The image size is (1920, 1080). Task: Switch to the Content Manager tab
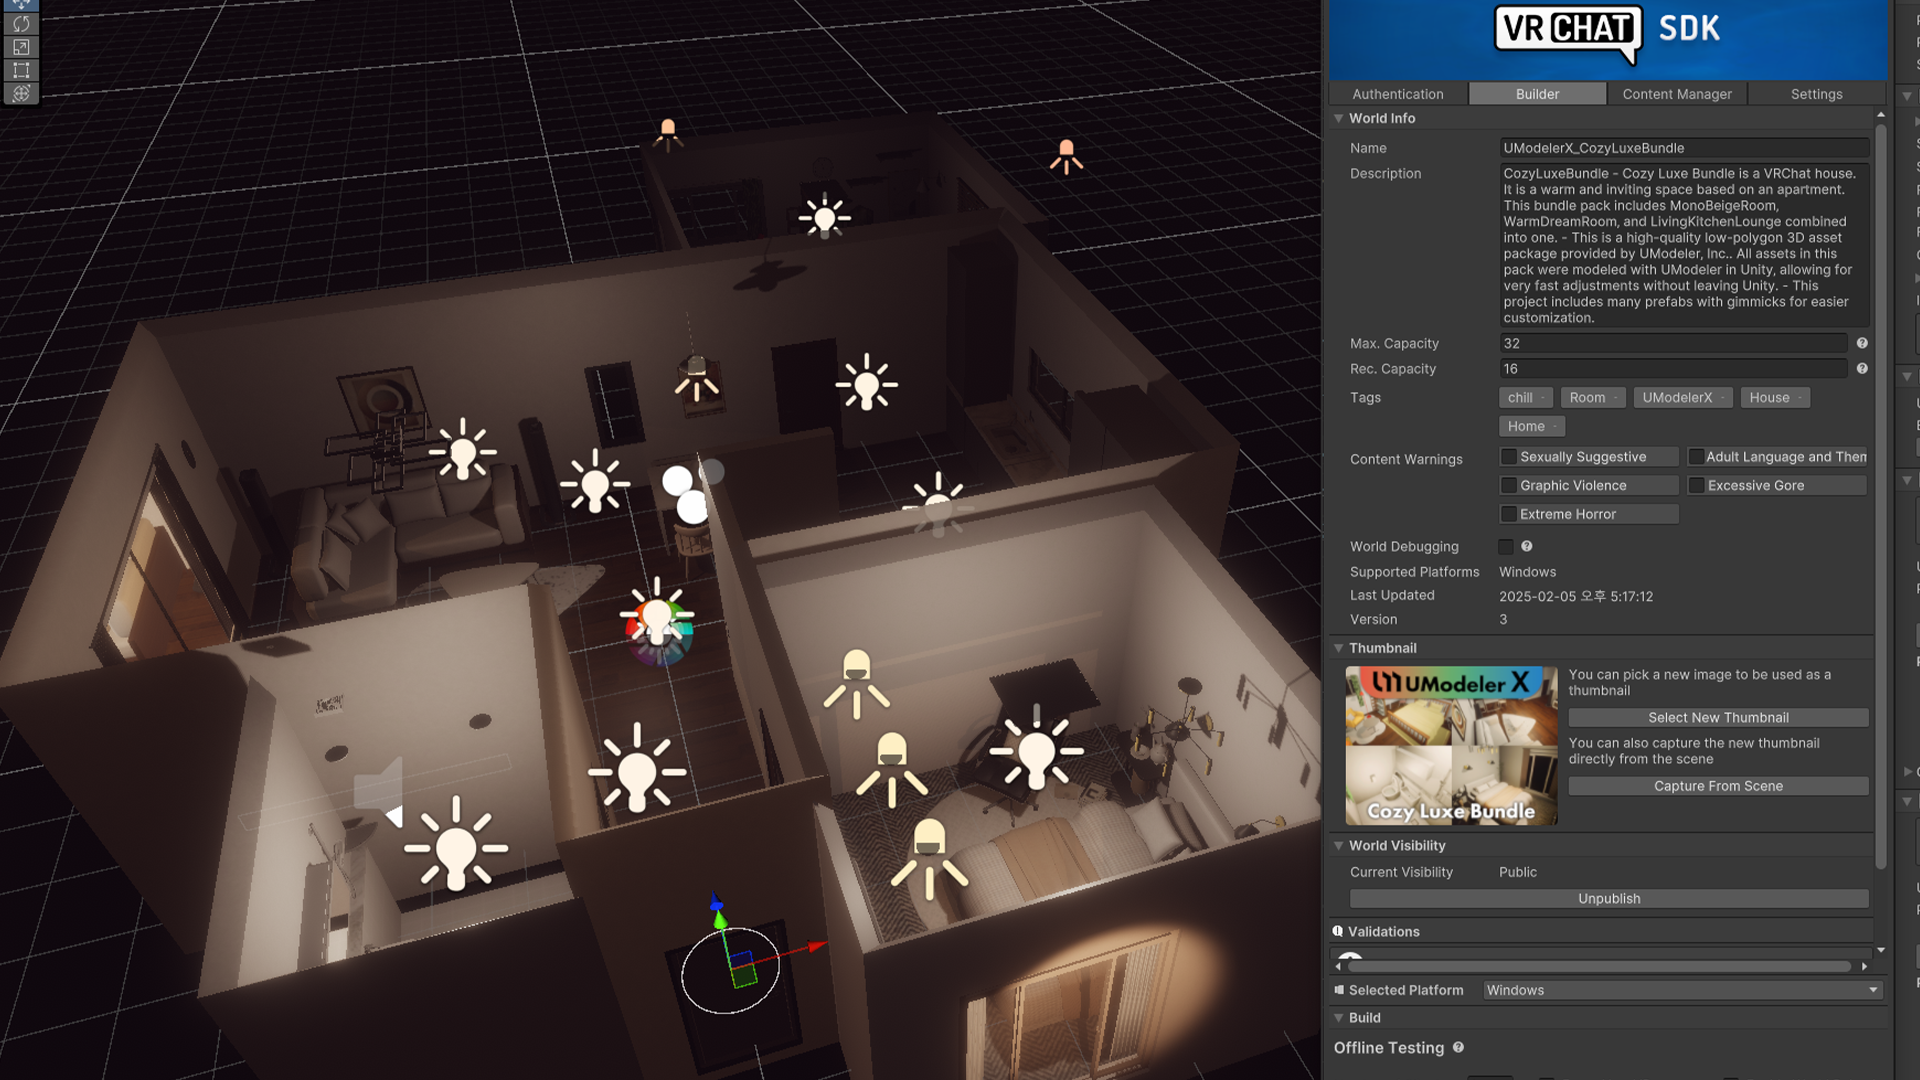tap(1677, 94)
